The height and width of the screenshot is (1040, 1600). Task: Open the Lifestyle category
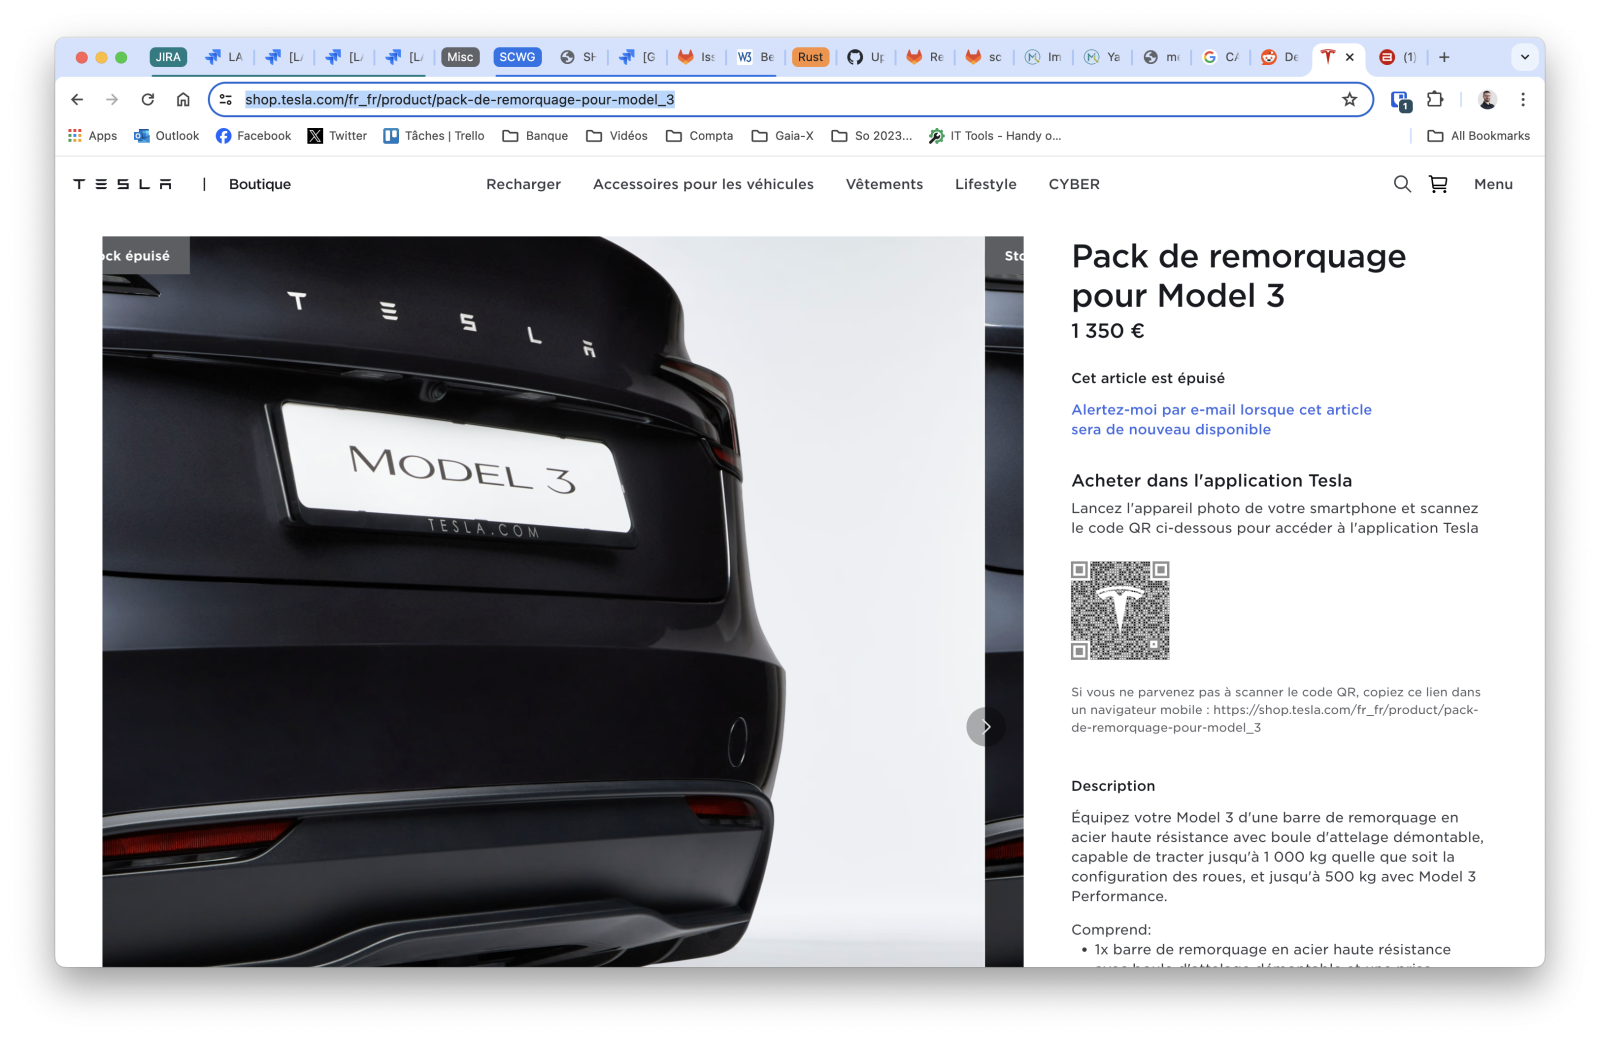(x=985, y=184)
